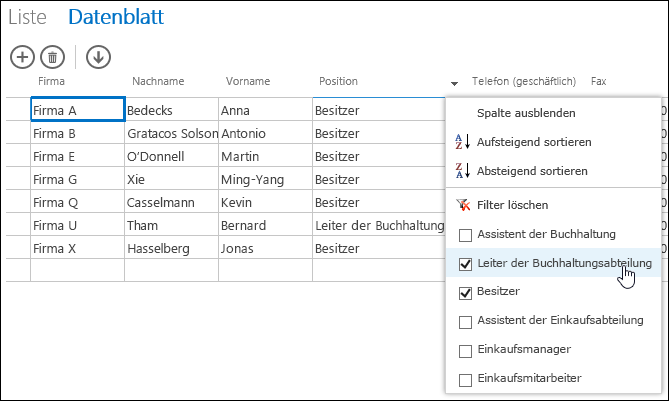Select the Firma Q cell

[78, 201]
